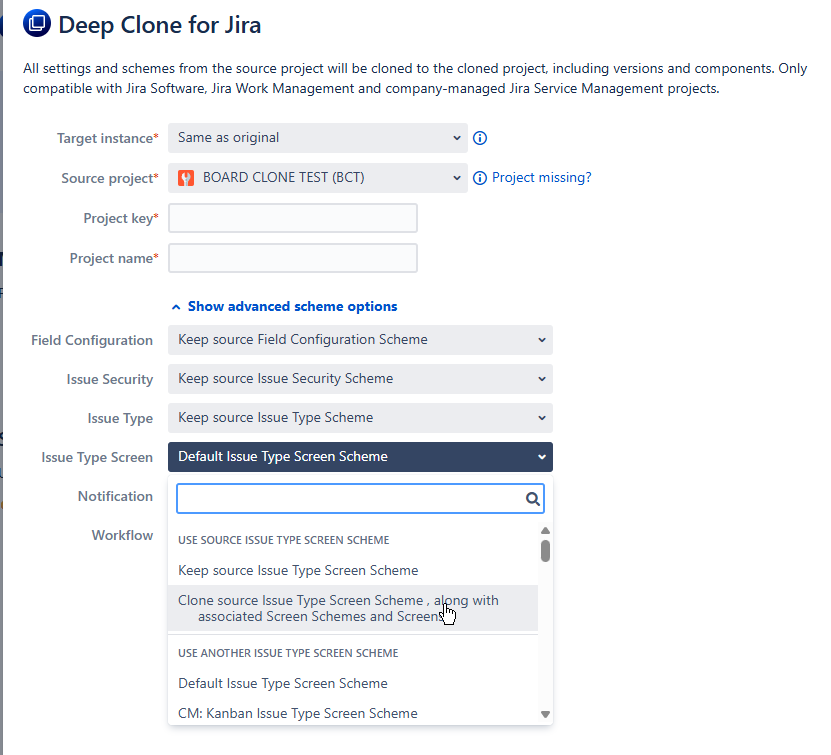Open the Issue Type scheme dropdown
This screenshot has width=831, height=755.
click(360, 418)
